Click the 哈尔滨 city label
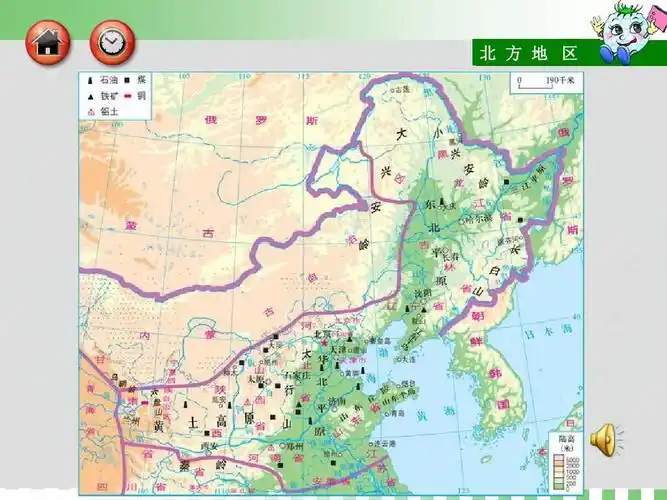The image size is (667, 500). [478, 219]
